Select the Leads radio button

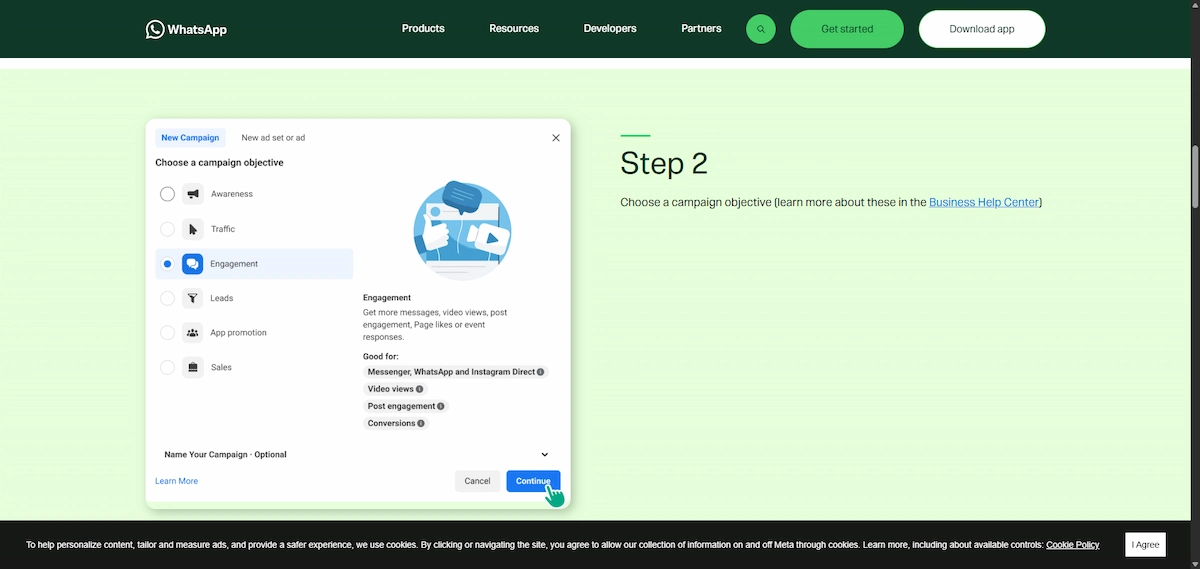pyautogui.click(x=167, y=298)
